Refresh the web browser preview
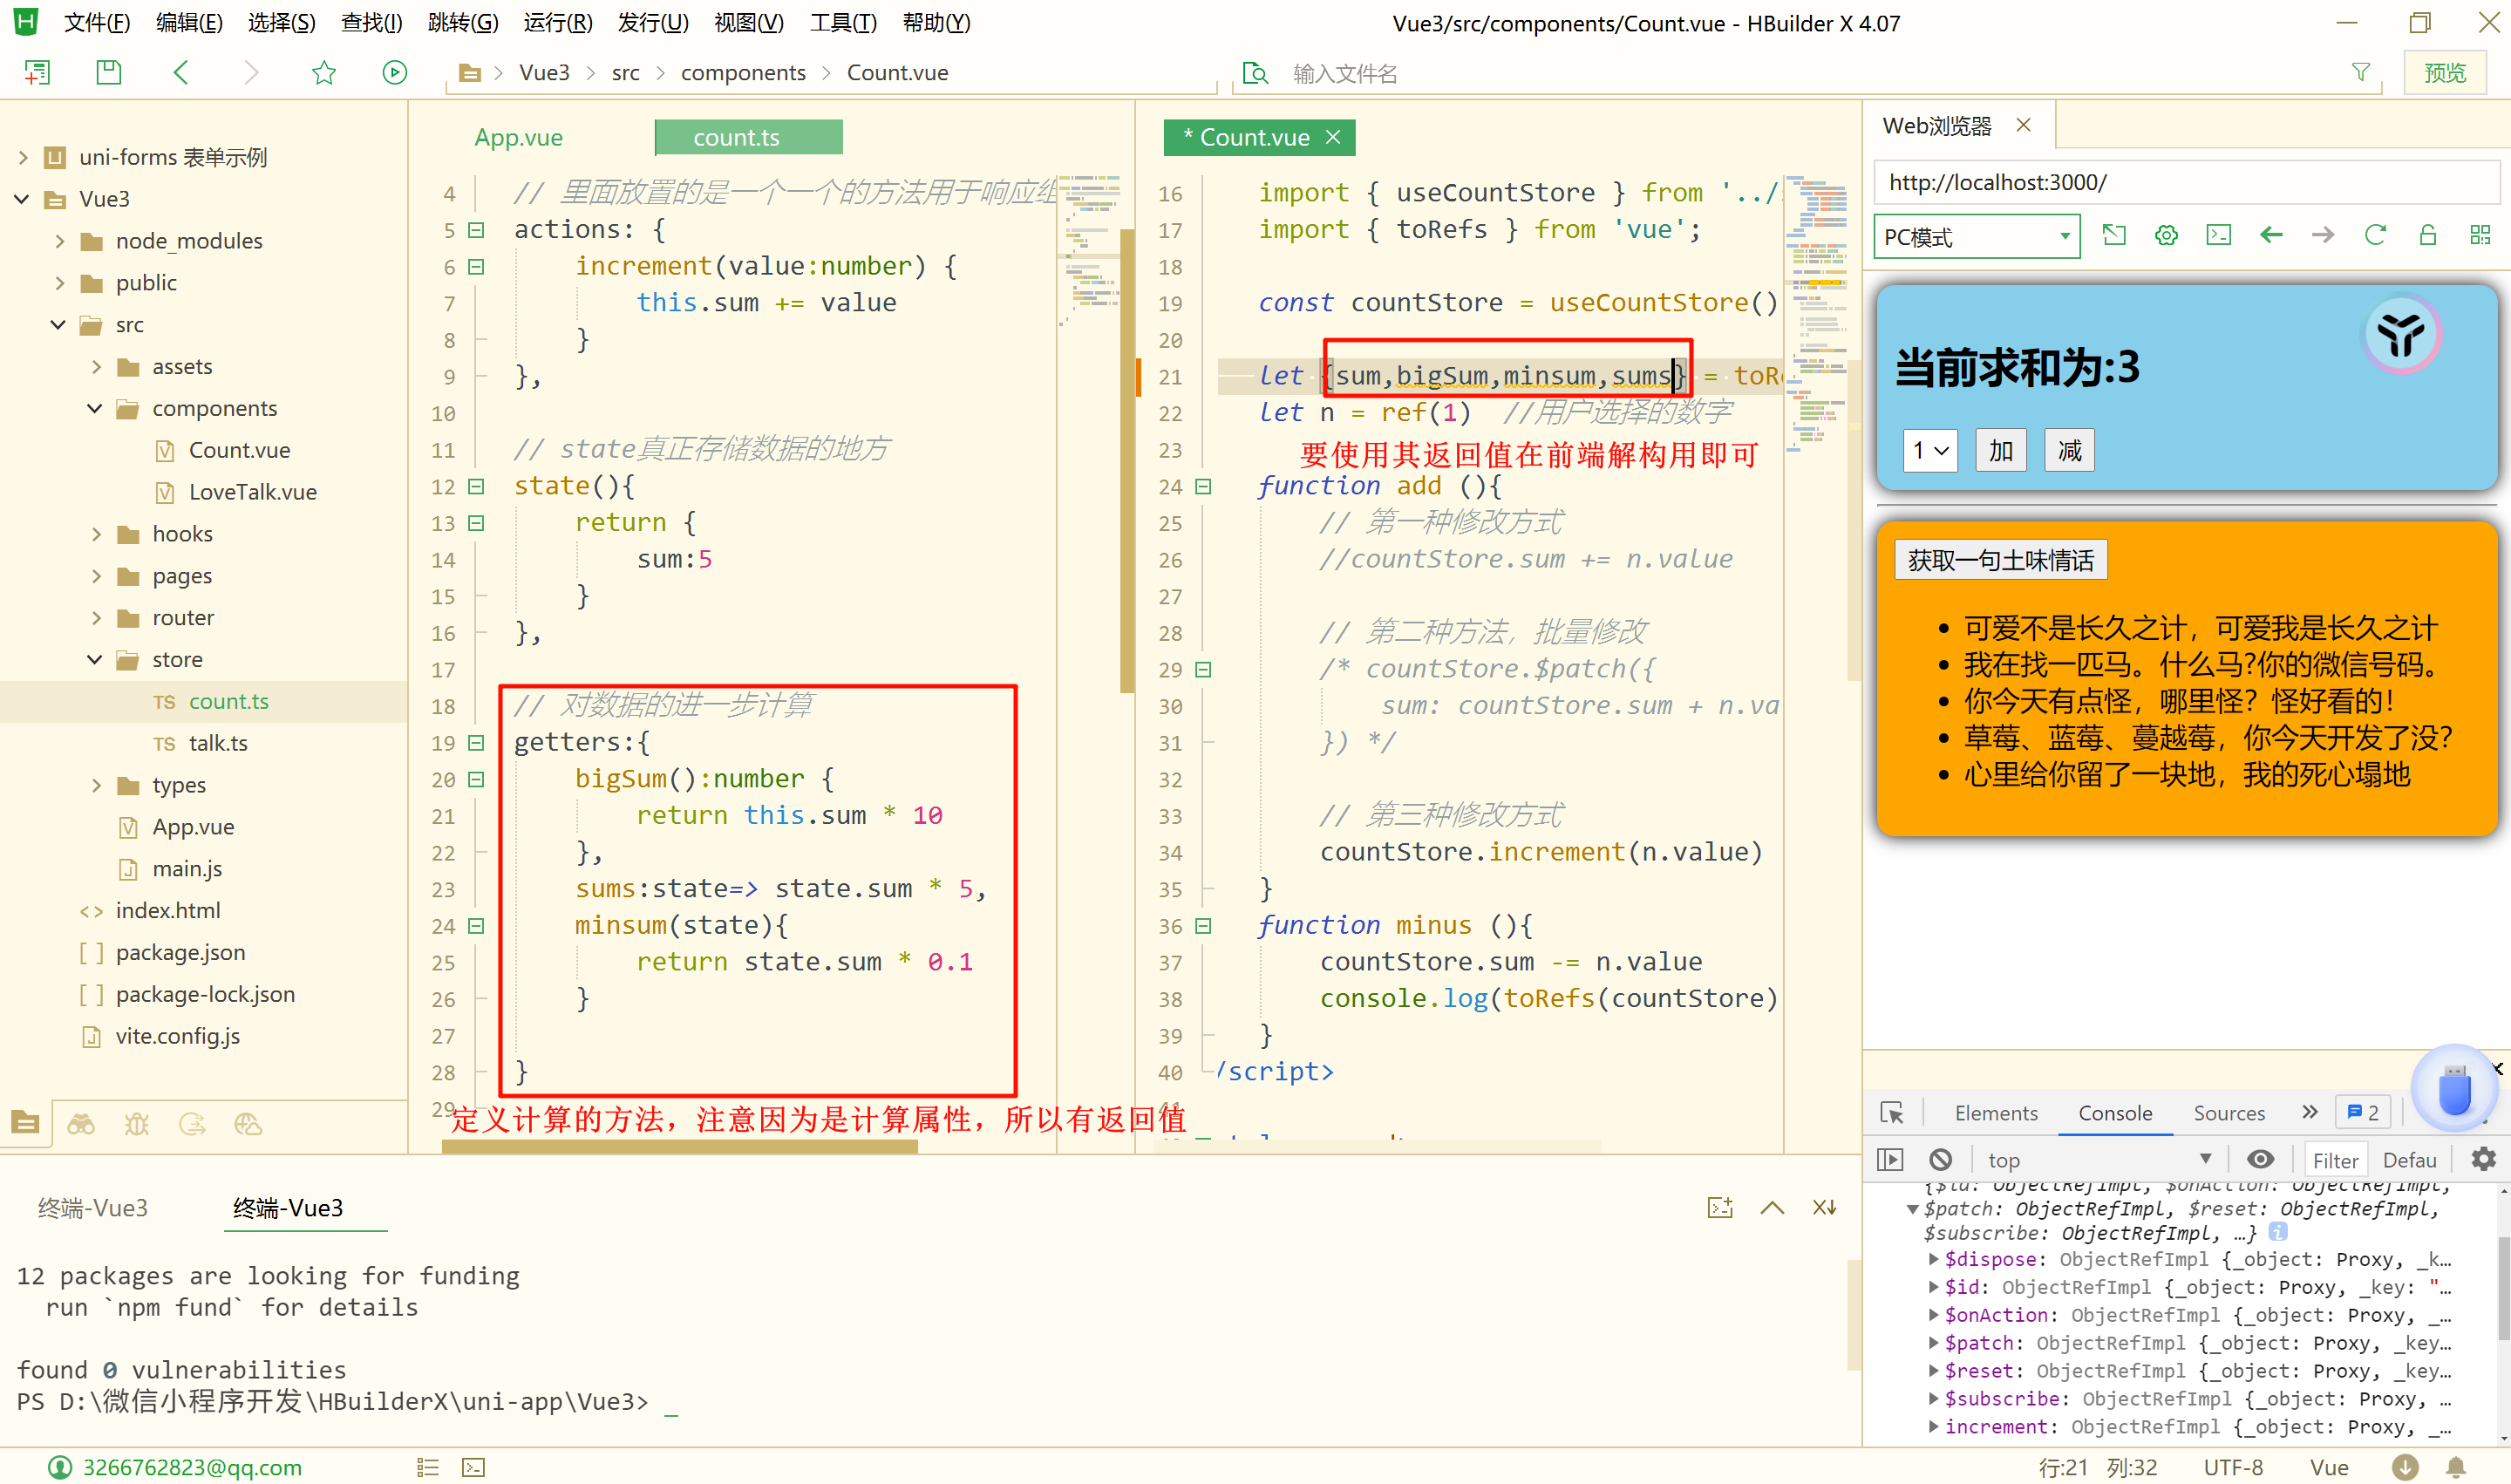Viewport: 2511px width, 1484px height. pyautogui.click(x=2375, y=236)
